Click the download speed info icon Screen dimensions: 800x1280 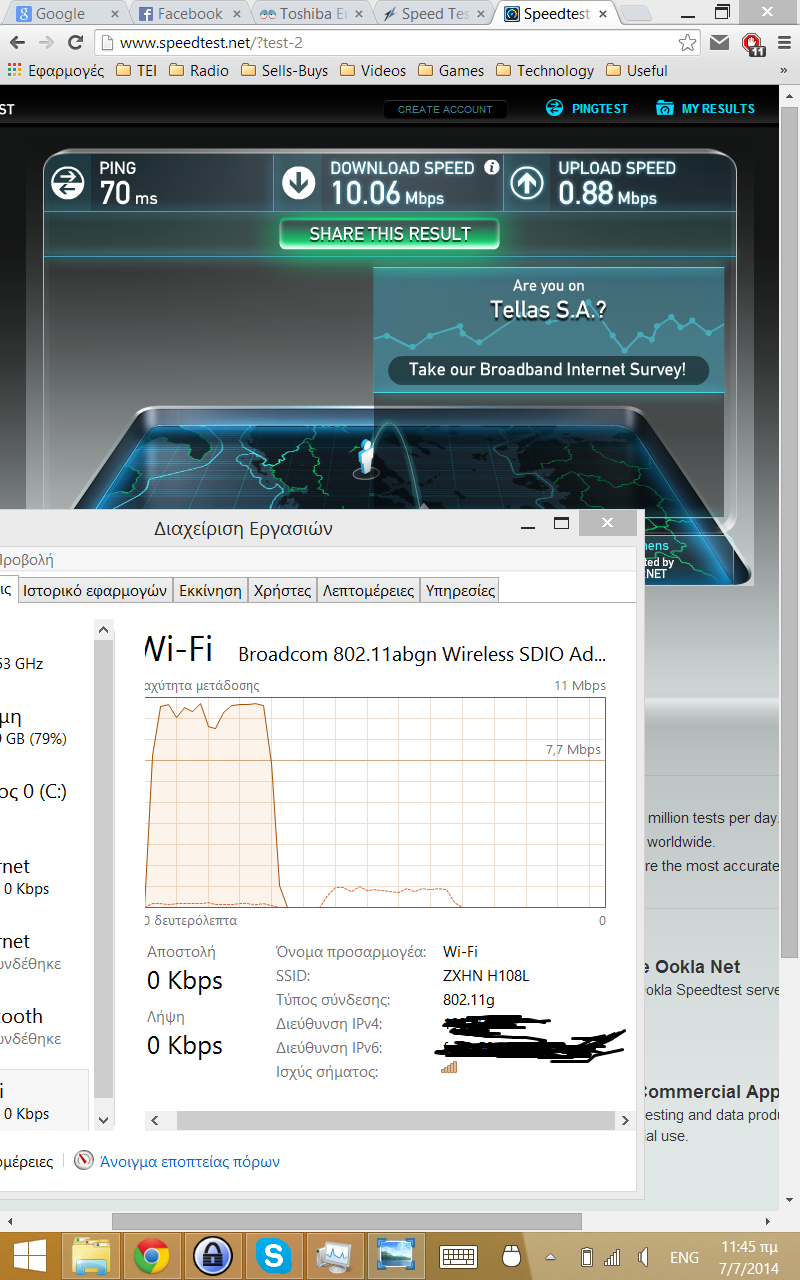(491, 168)
